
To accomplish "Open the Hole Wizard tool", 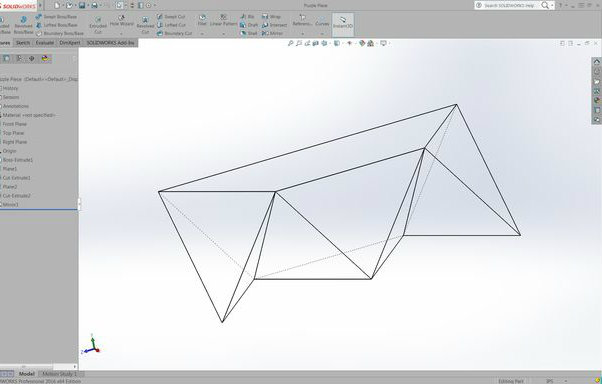I will [122, 20].
